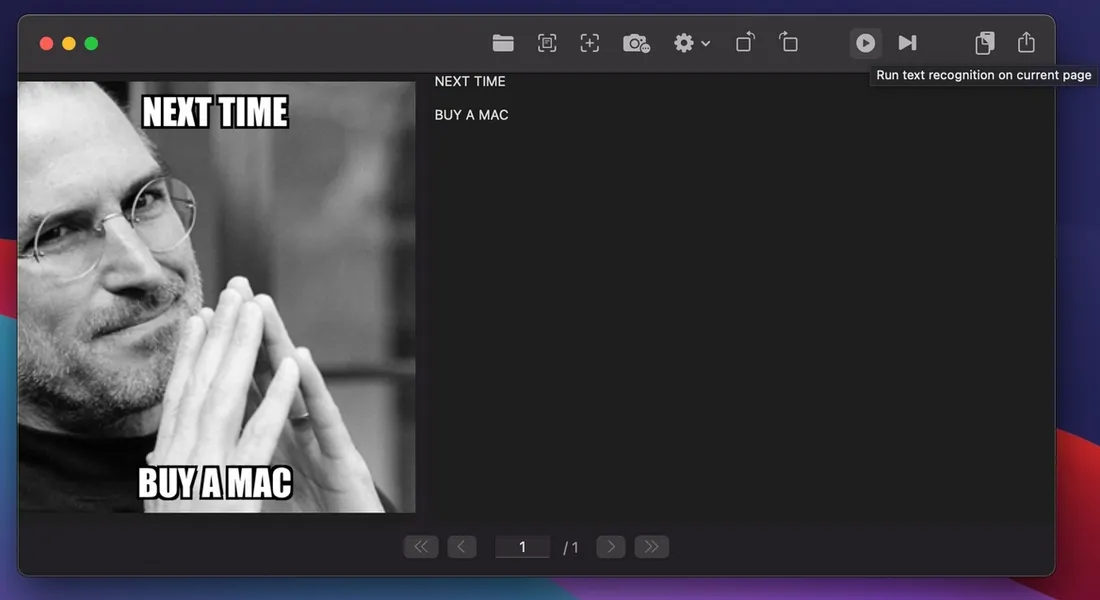1100x600 pixels.
Task: Go to the previous page
Action: [462, 547]
